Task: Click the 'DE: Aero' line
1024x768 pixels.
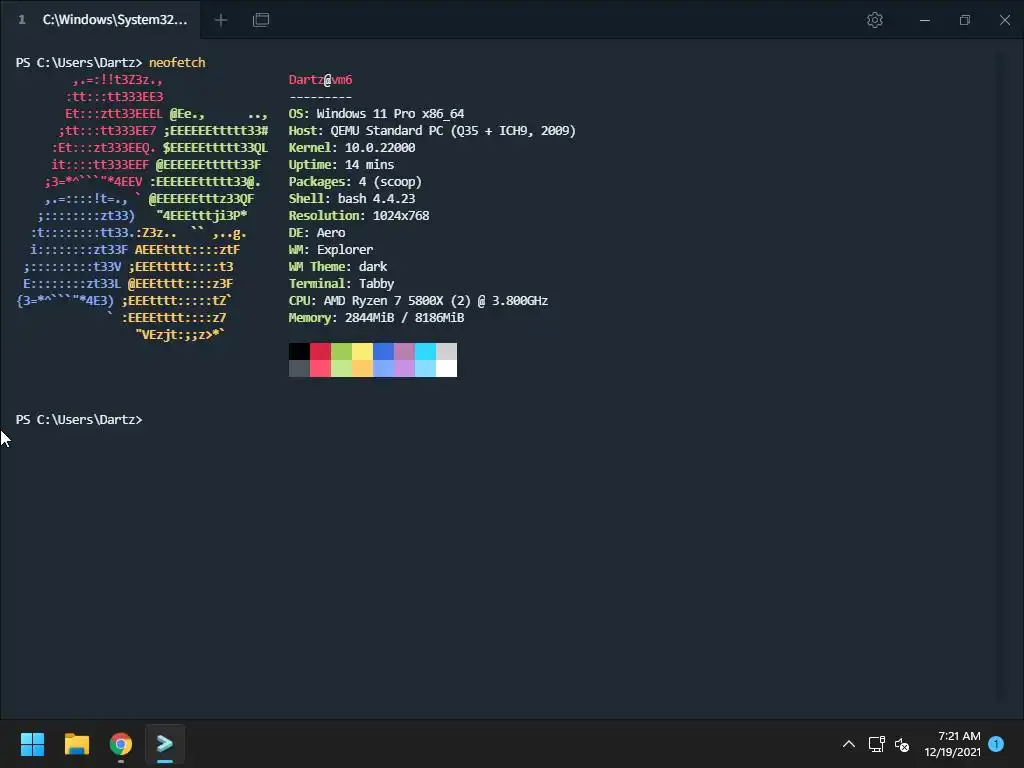Action: point(317,232)
